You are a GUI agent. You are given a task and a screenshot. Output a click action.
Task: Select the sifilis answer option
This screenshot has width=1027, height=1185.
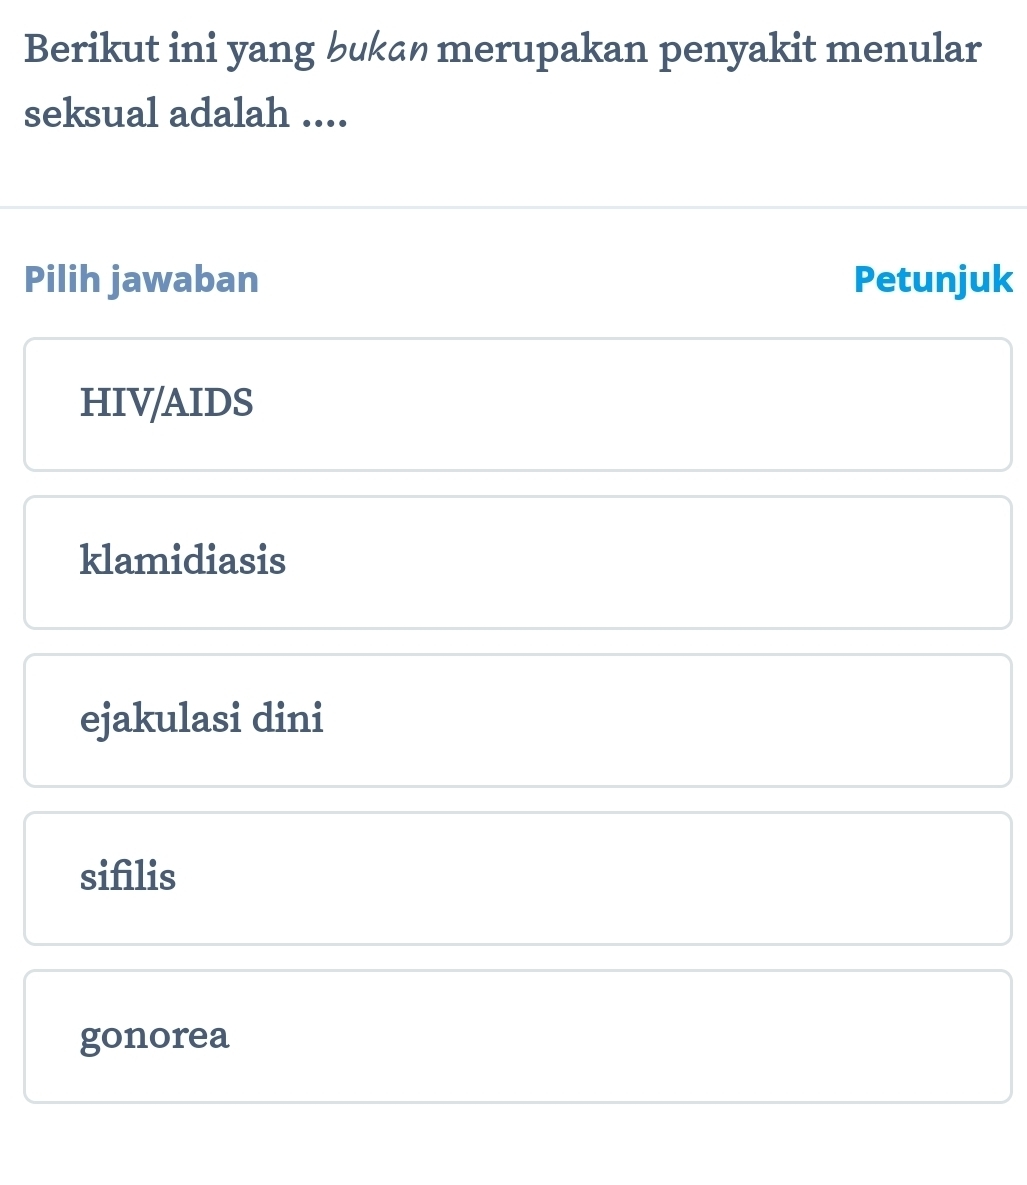point(518,878)
